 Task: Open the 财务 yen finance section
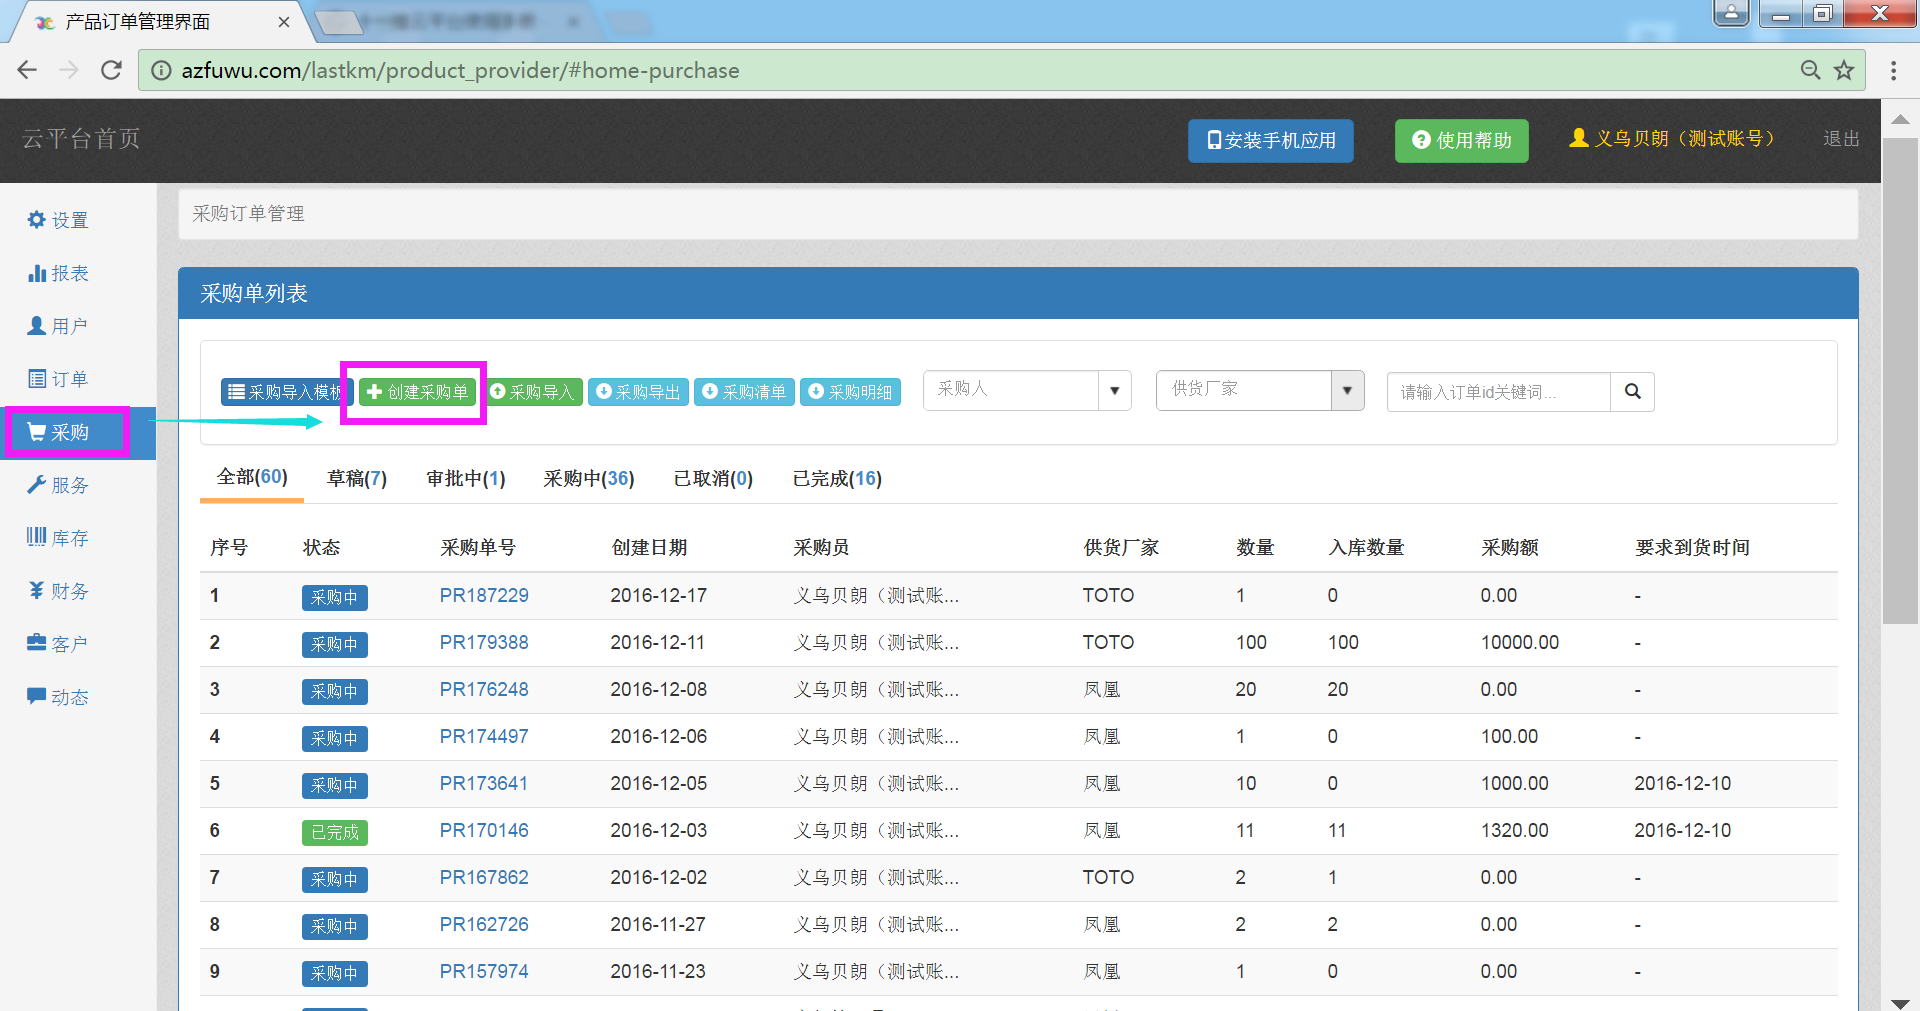(x=58, y=591)
